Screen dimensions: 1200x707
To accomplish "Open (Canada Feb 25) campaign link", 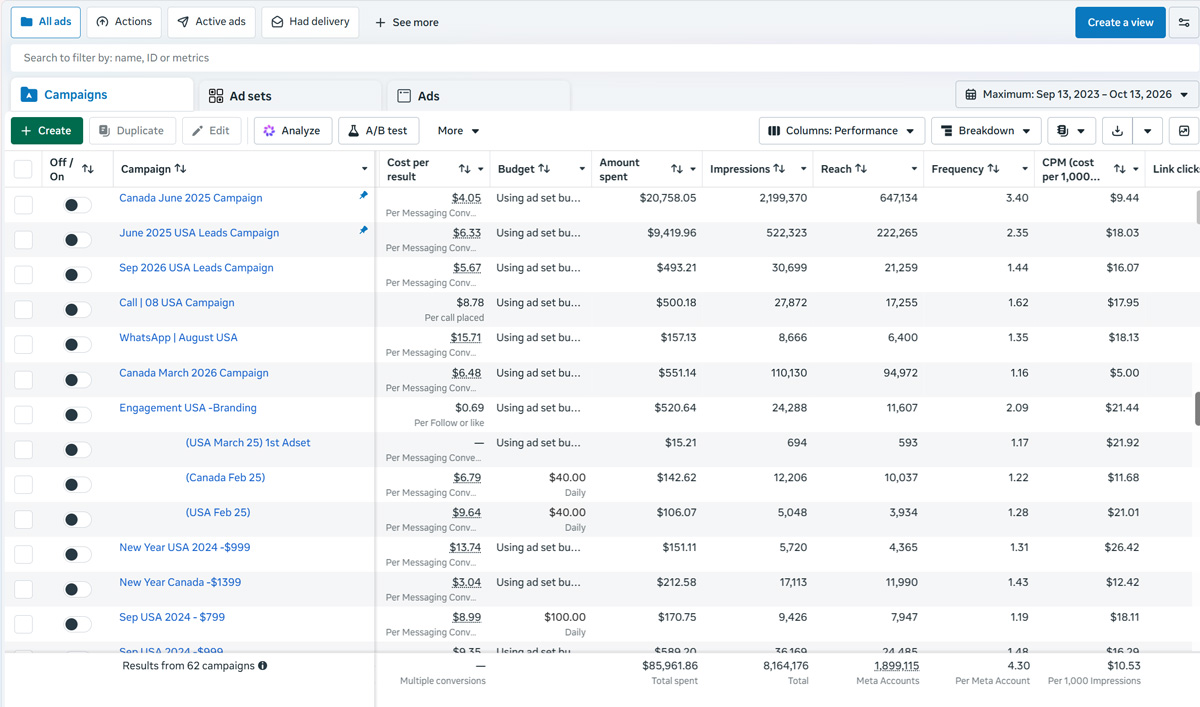I will point(225,478).
